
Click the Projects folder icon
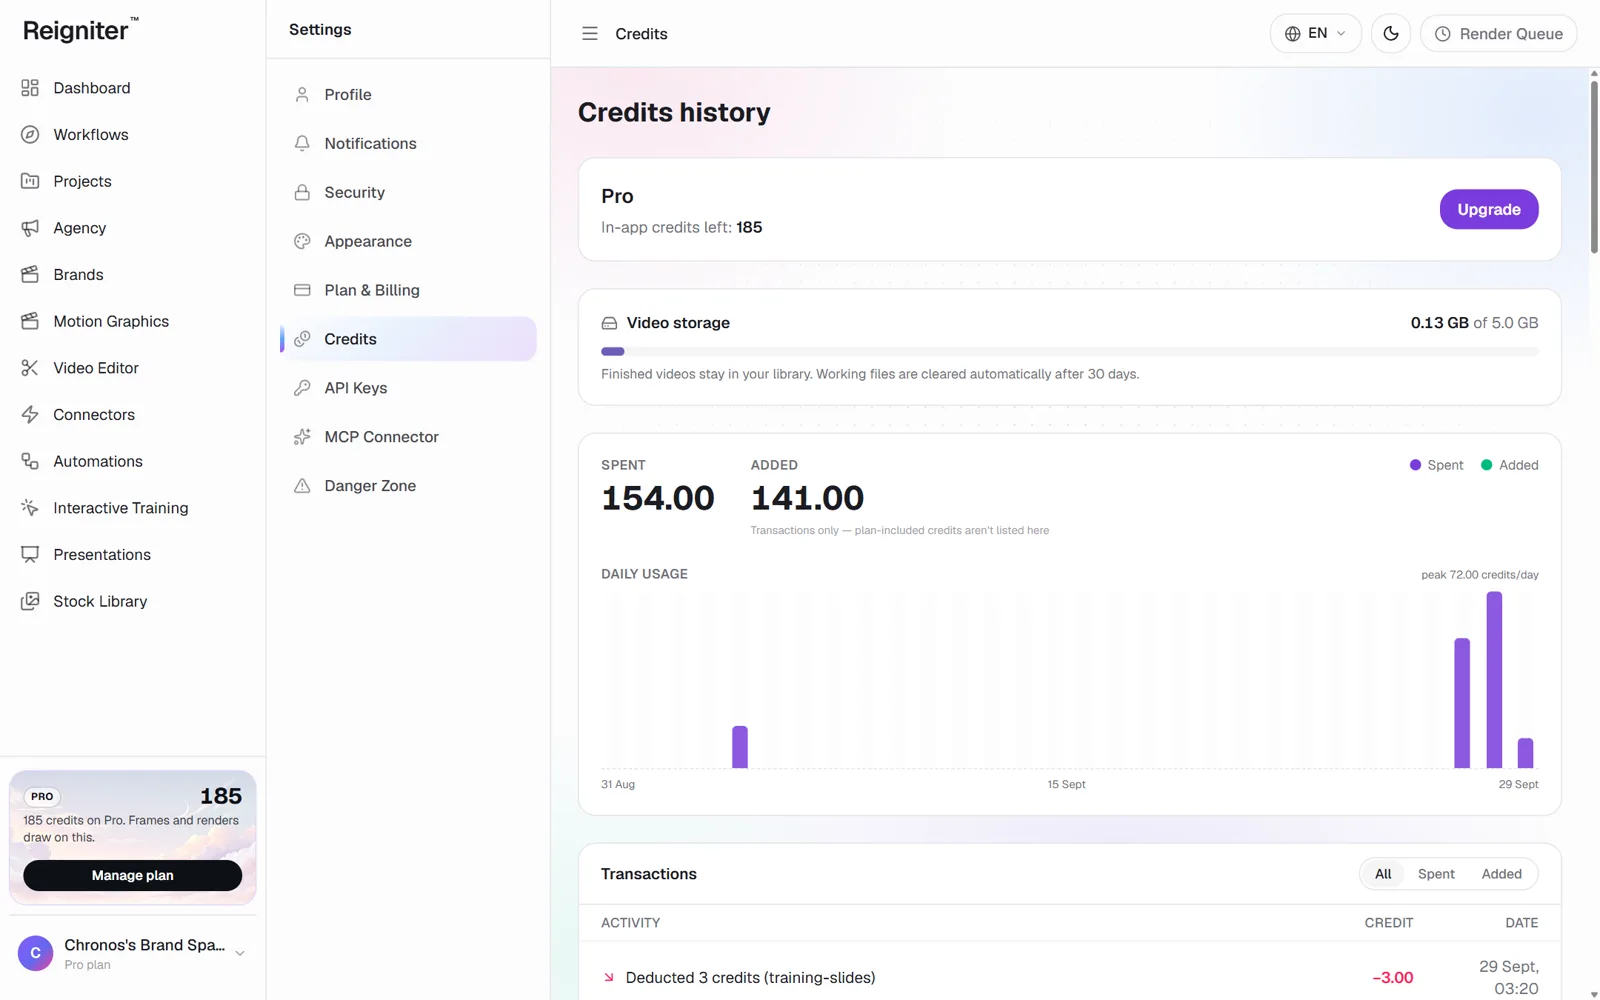[x=30, y=181]
